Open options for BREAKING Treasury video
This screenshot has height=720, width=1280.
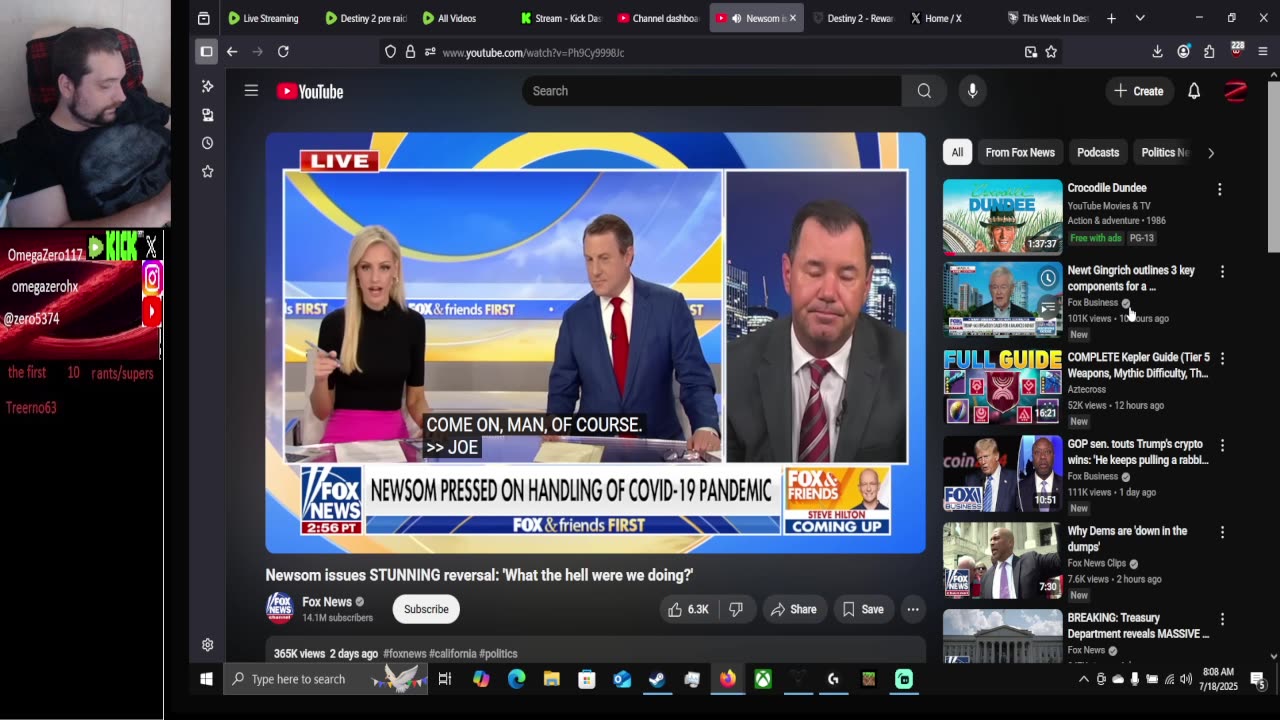click(x=1222, y=619)
